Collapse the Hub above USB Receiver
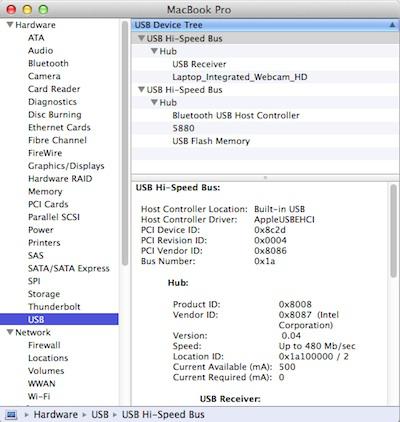The image size is (400, 422). tap(154, 51)
